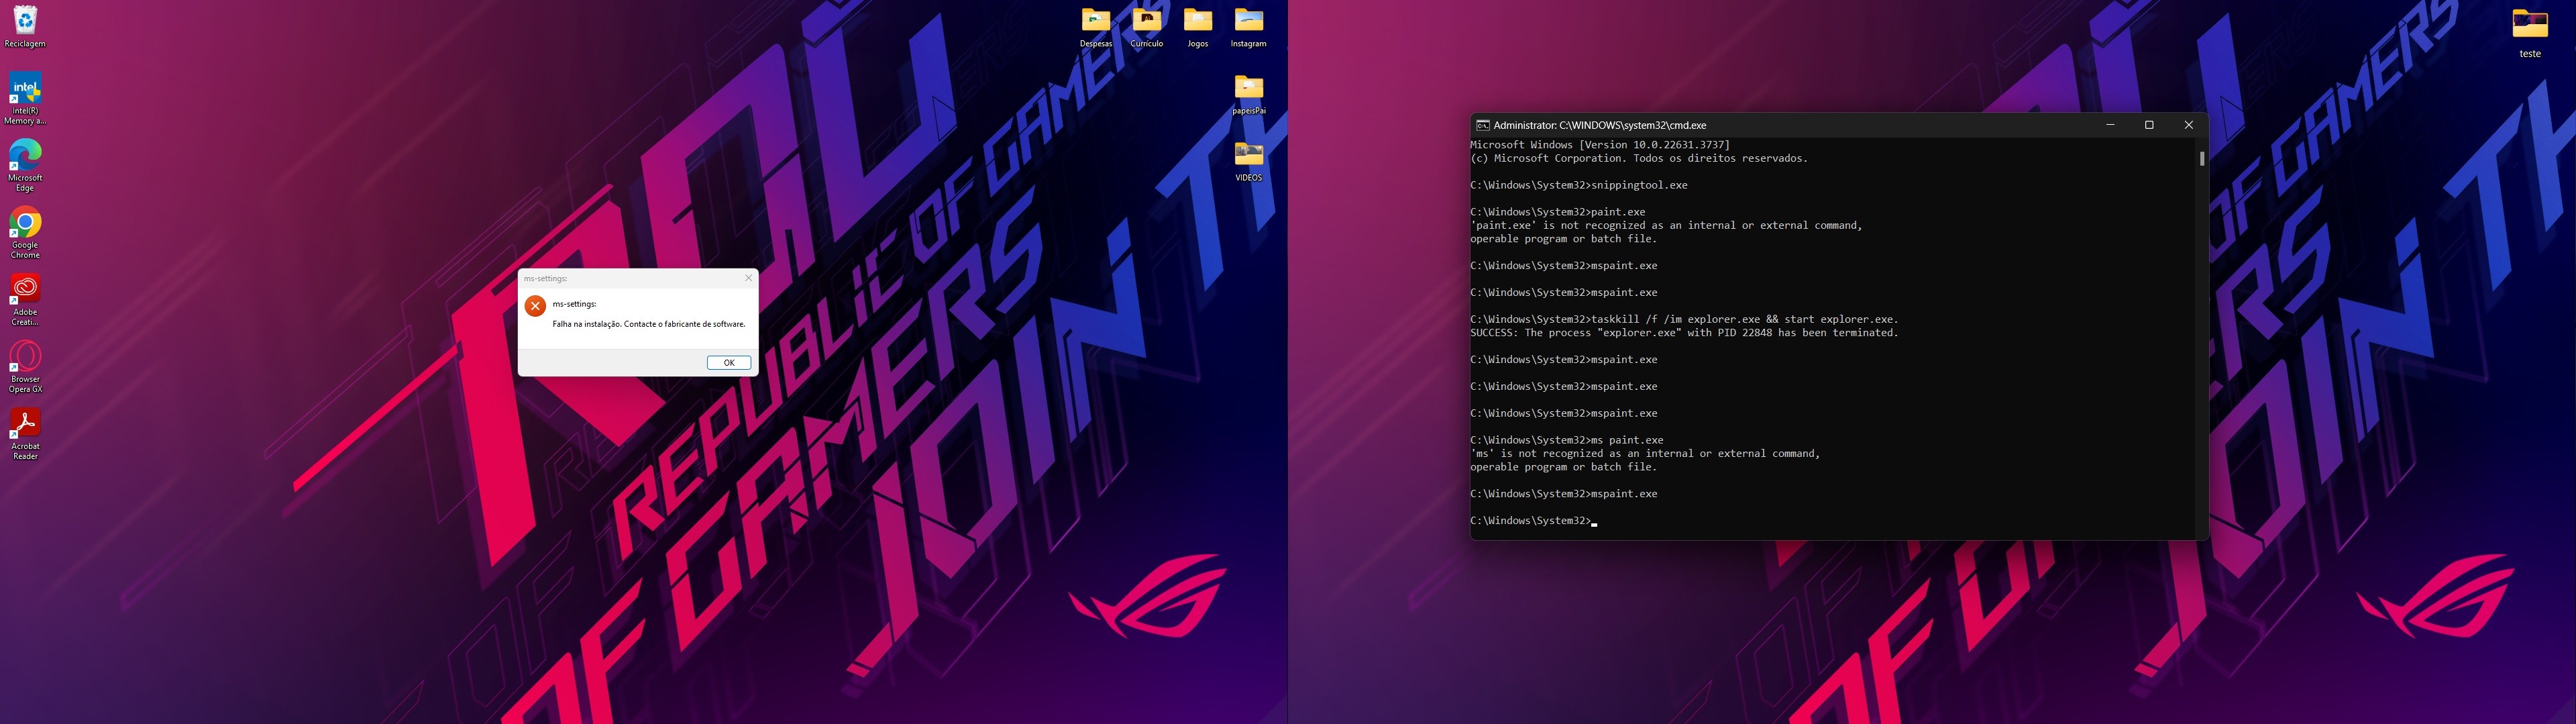Screen dimensions: 2576x724
Task: Open the Instagram folder
Action: (x=1249, y=20)
